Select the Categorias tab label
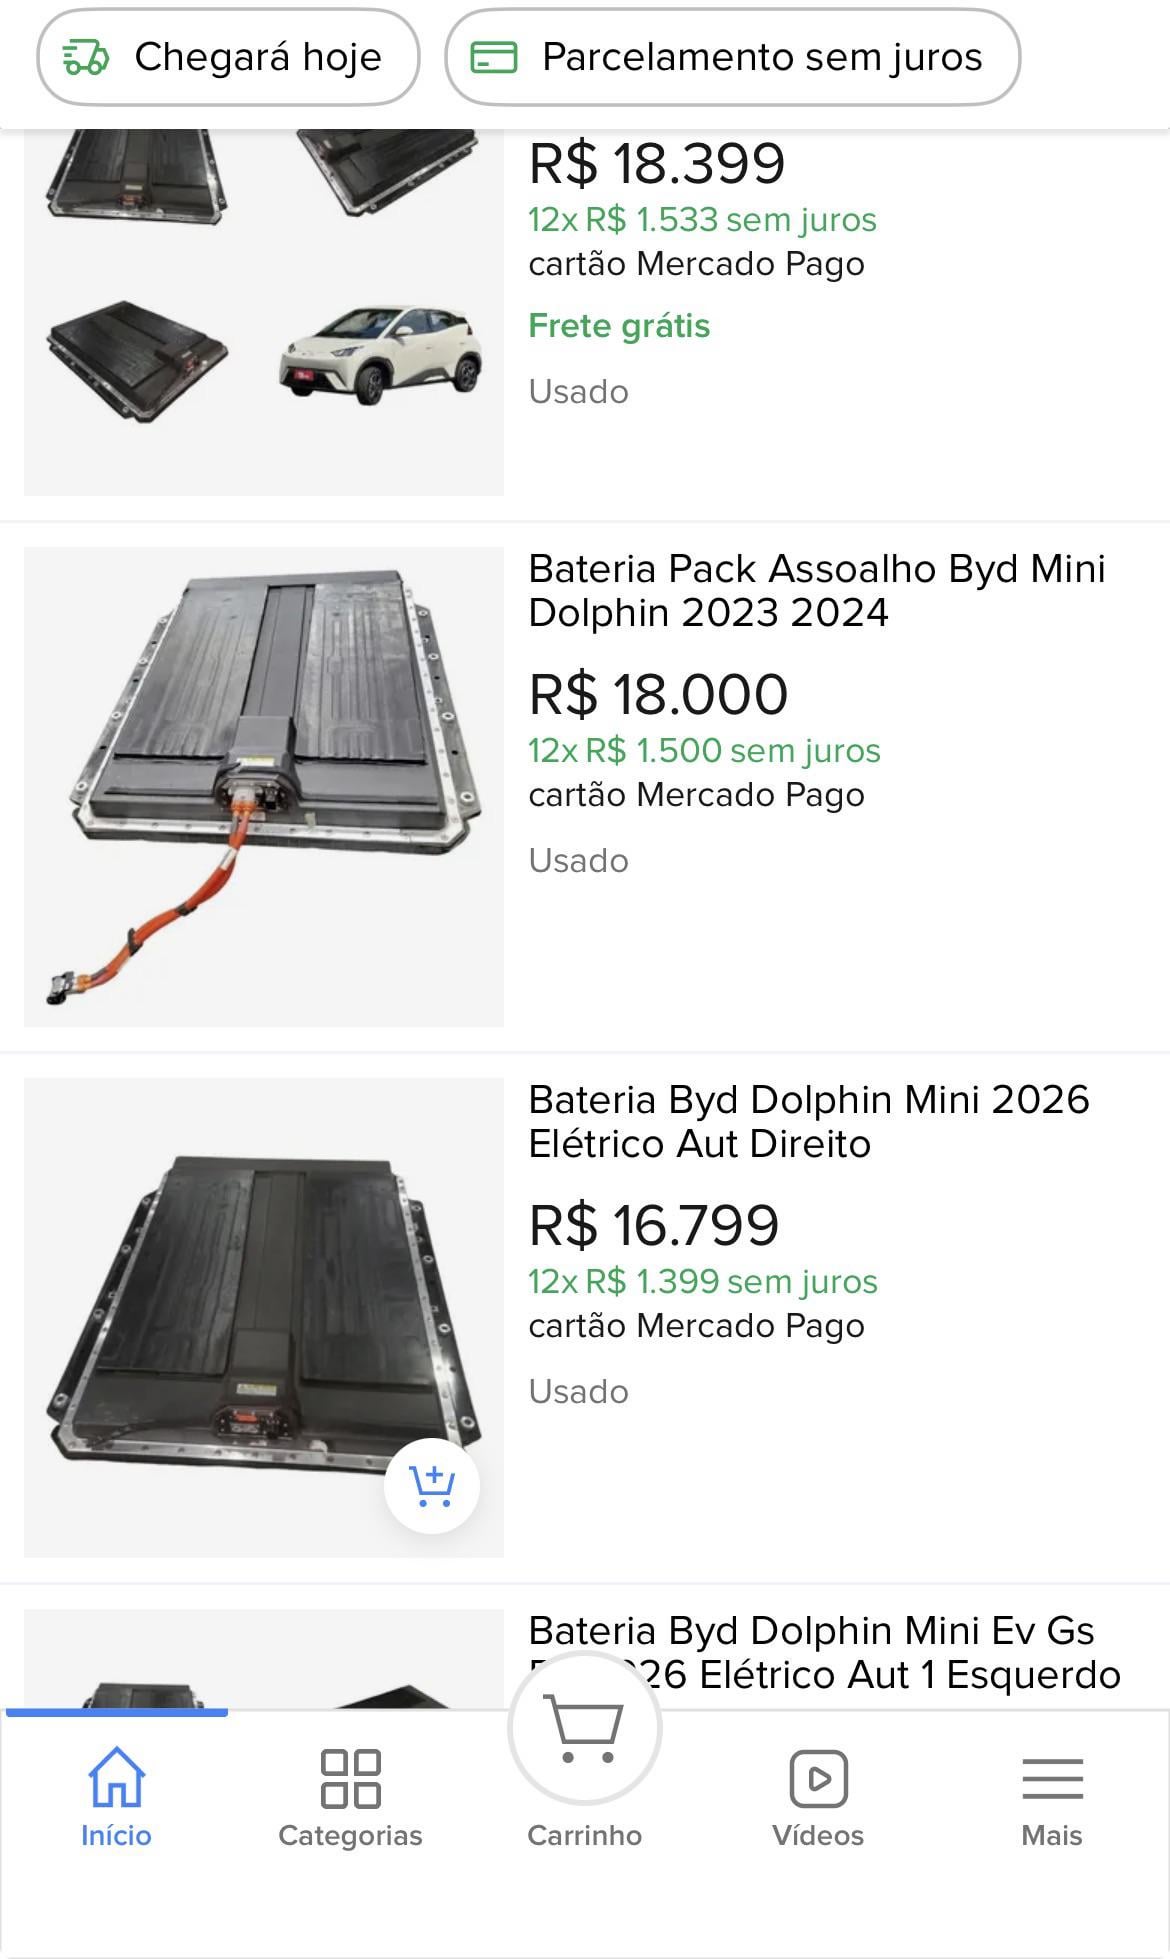Viewport: 1170px width, 1959px height. click(x=350, y=1835)
